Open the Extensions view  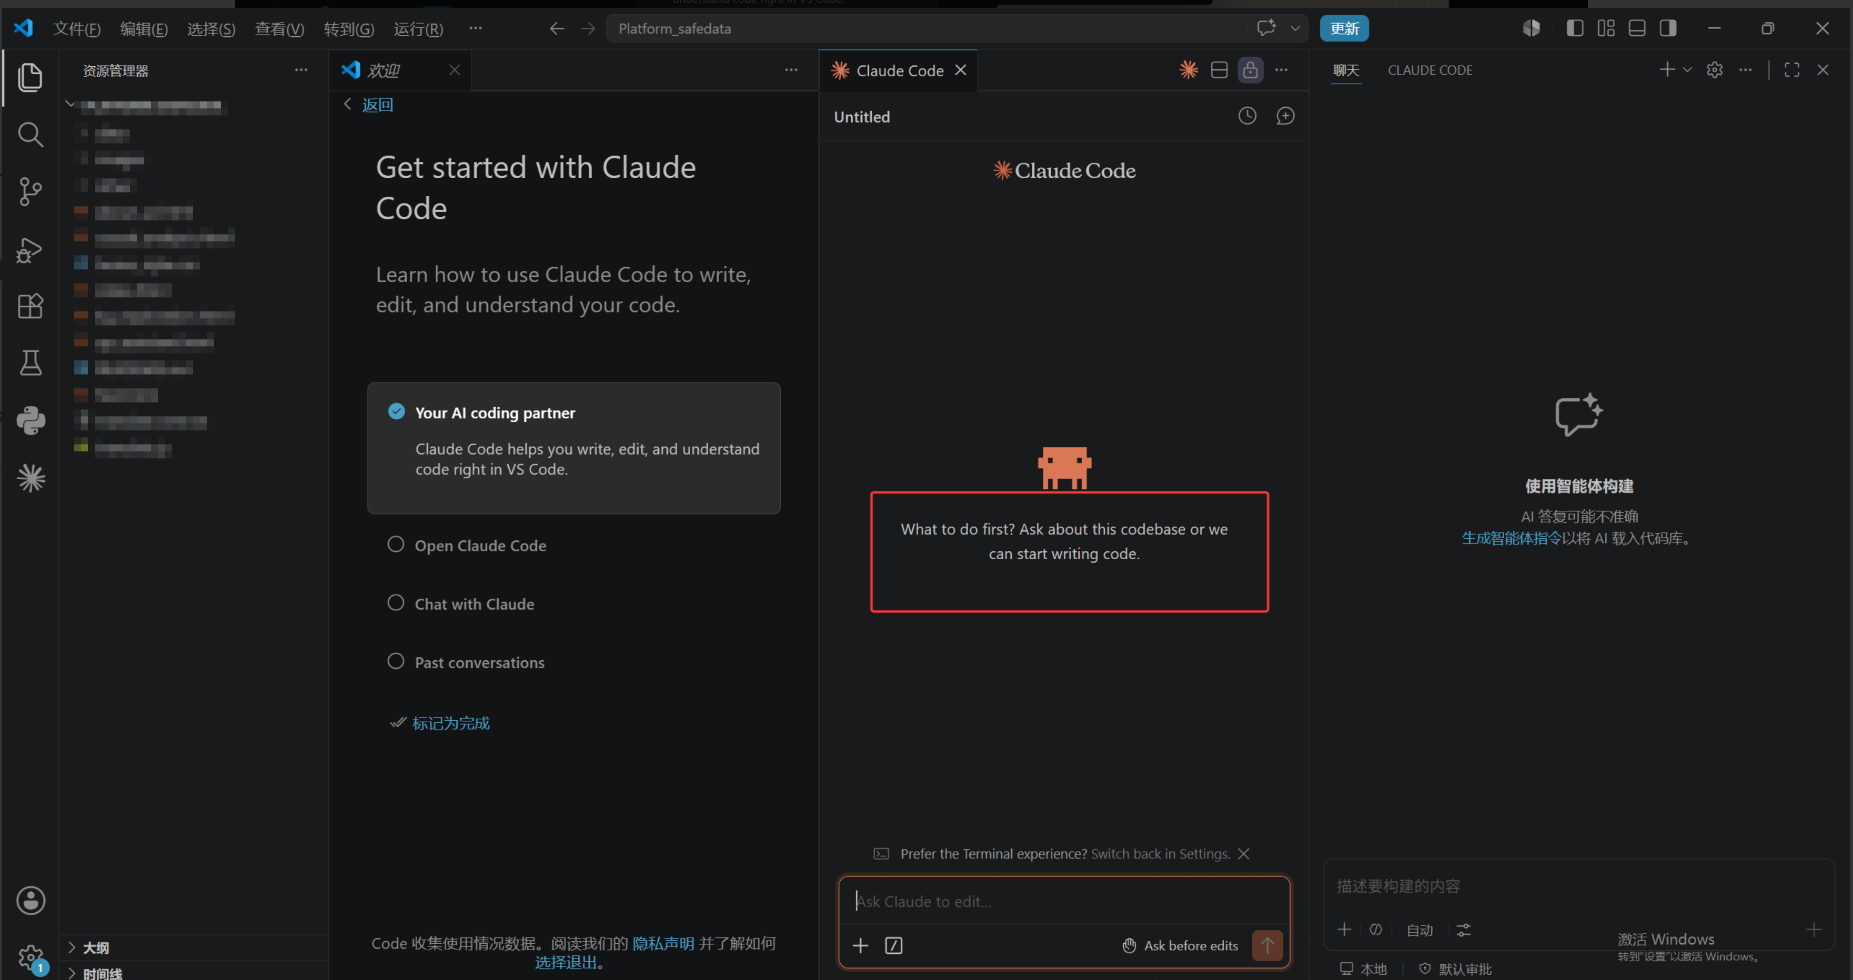(x=30, y=306)
